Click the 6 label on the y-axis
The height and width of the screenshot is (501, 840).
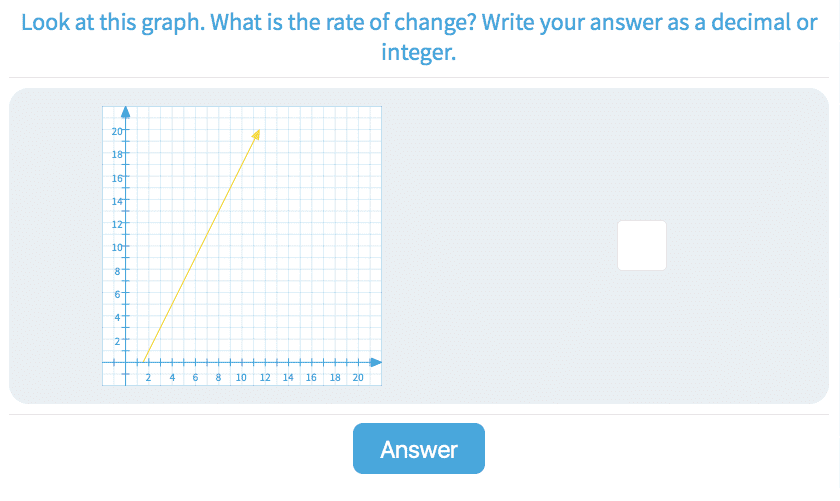(x=117, y=294)
